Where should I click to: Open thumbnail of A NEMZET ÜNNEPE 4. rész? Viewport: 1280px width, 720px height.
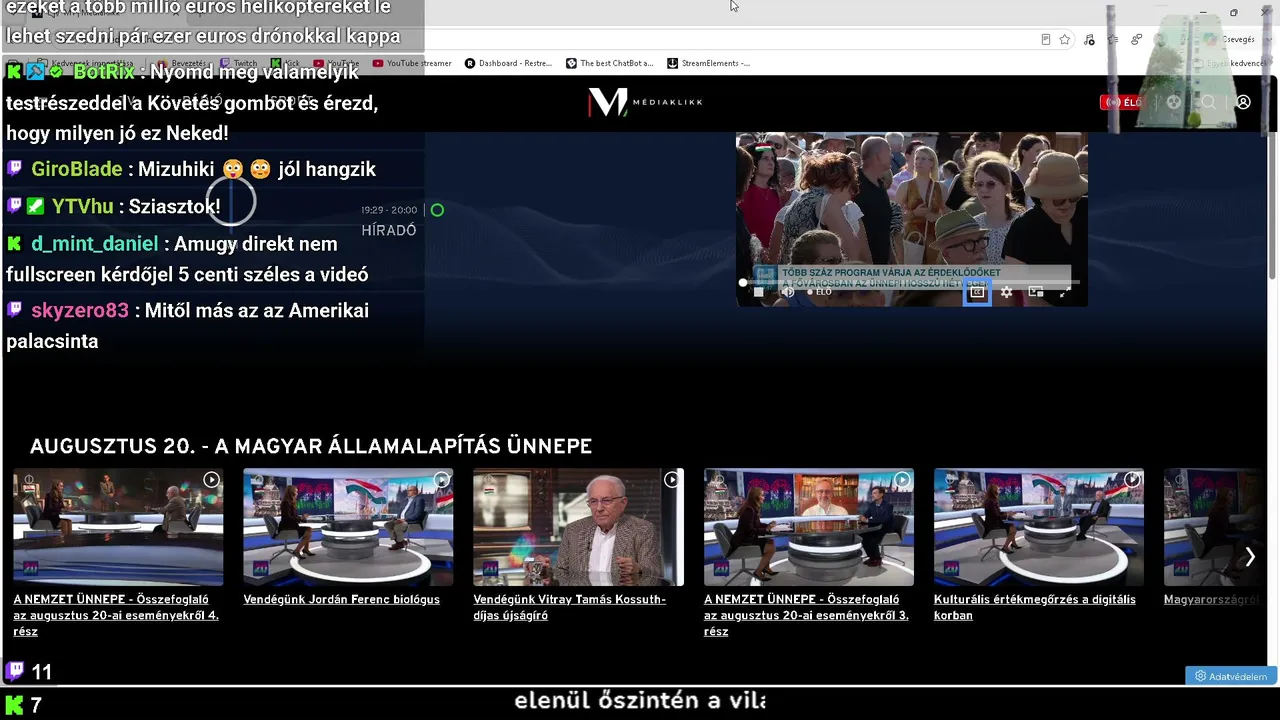click(x=118, y=527)
